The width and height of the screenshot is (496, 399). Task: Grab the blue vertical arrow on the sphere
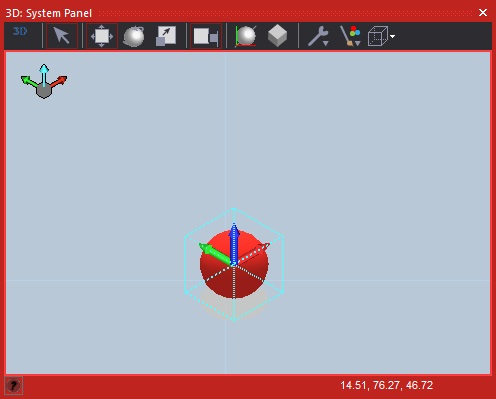point(234,243)
